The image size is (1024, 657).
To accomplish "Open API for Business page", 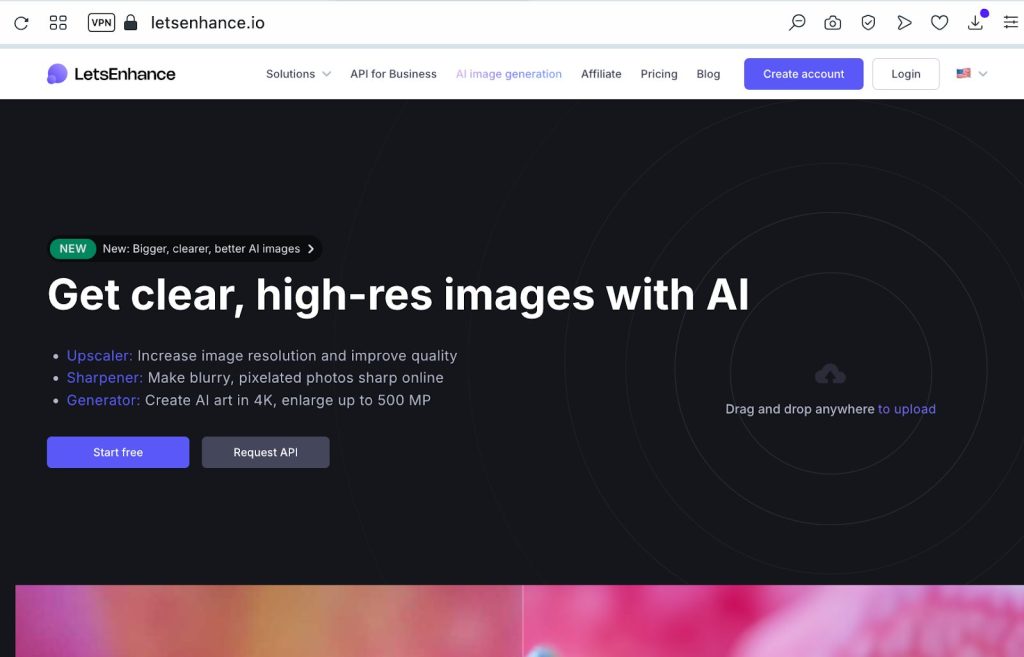I will point(393,74).
